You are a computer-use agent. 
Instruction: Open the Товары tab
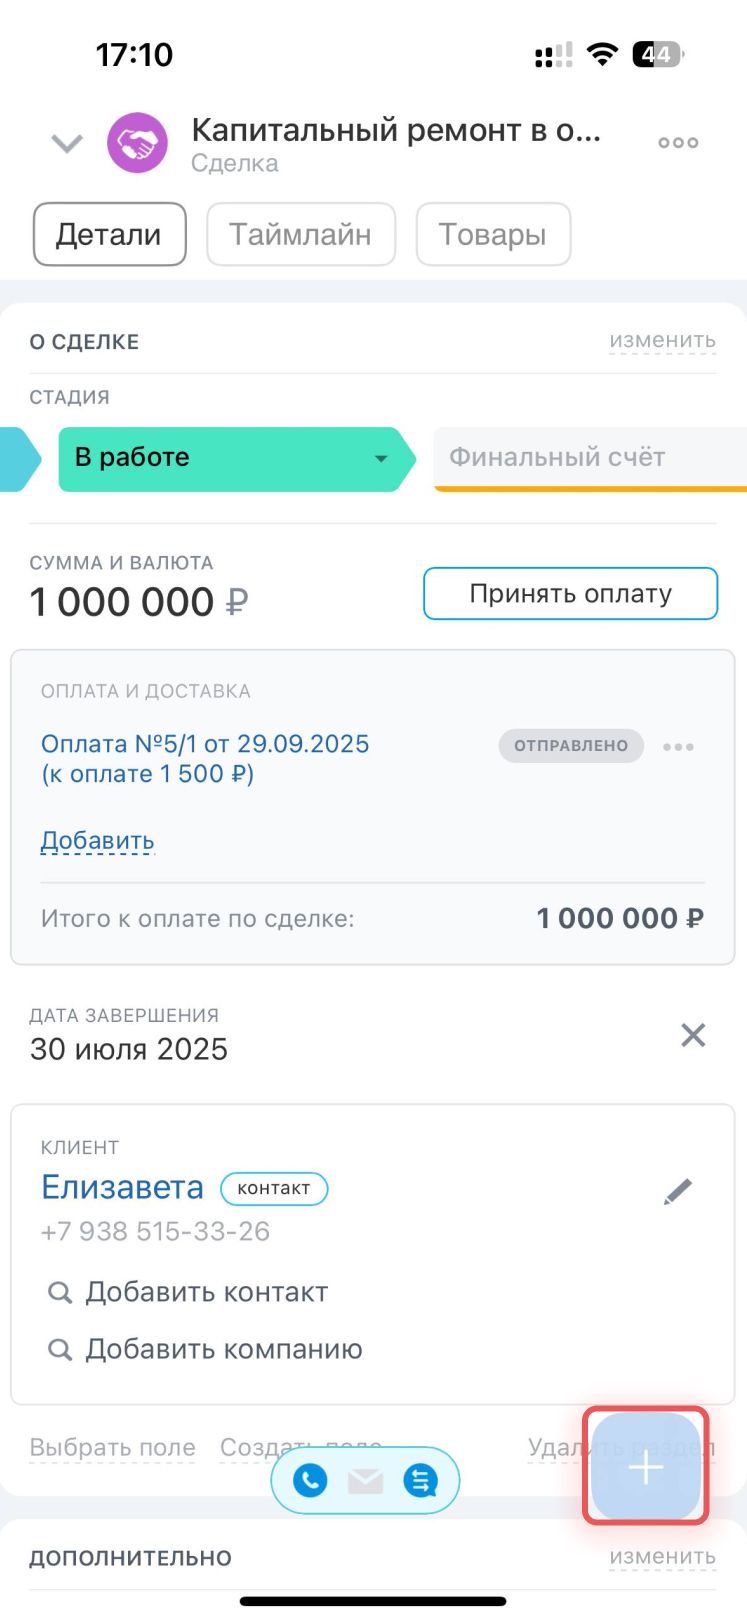coord(493,235)
